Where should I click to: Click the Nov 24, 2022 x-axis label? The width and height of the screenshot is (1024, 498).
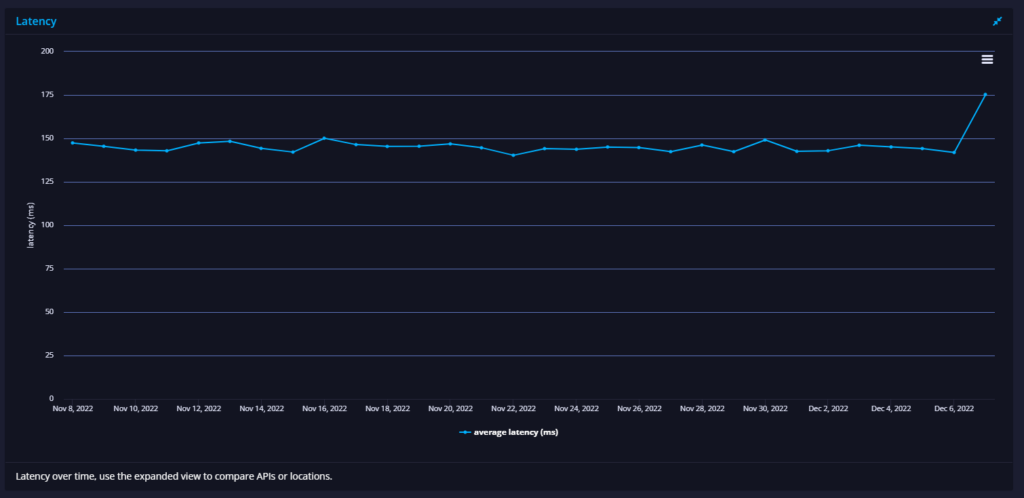tap(576, 409)
